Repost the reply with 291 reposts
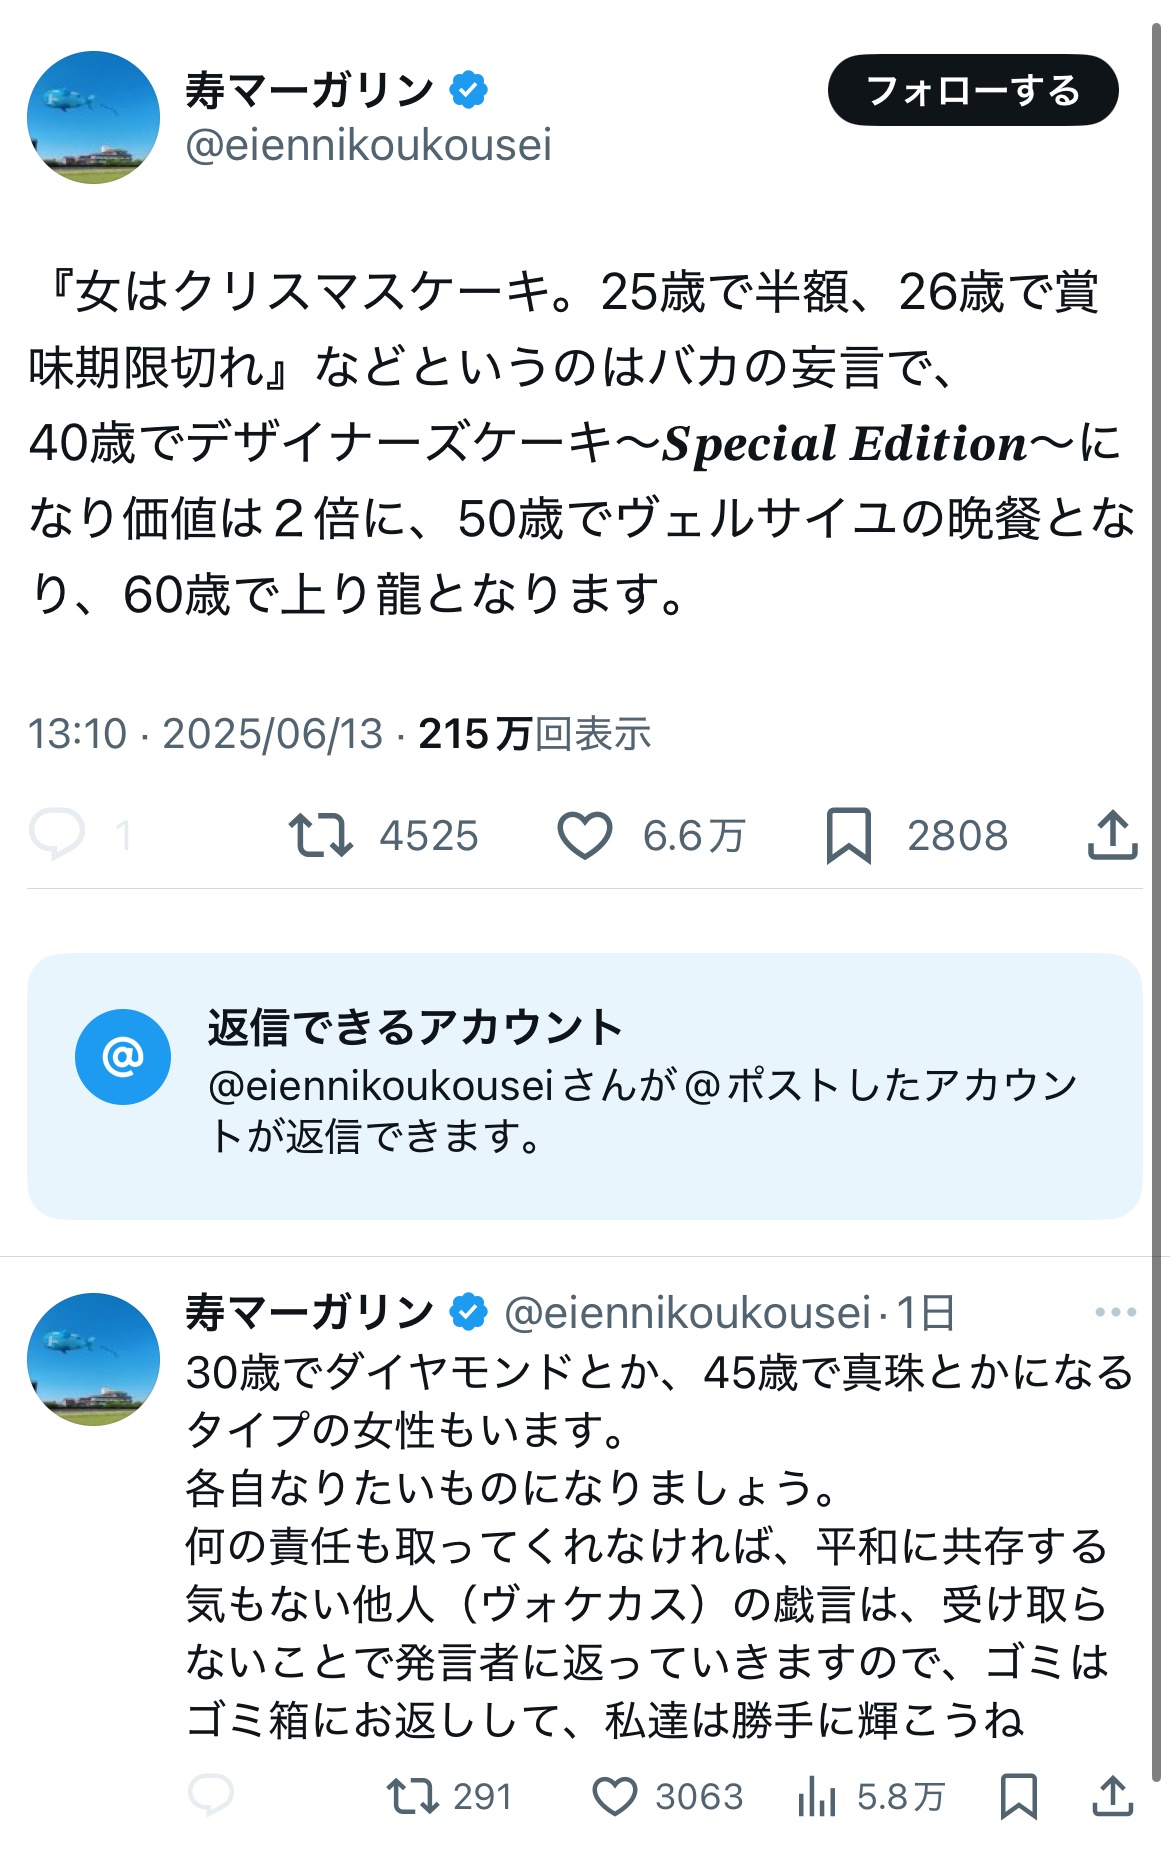Screen dimensions: 1170x1854 (x=413, y=1796)
